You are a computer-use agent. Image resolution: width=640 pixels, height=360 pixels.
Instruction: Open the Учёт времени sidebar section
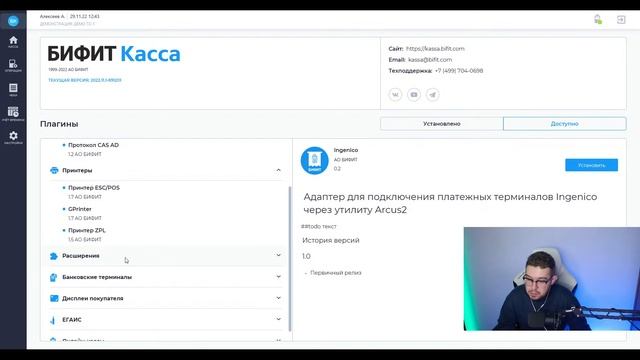[x=13, y=114]
